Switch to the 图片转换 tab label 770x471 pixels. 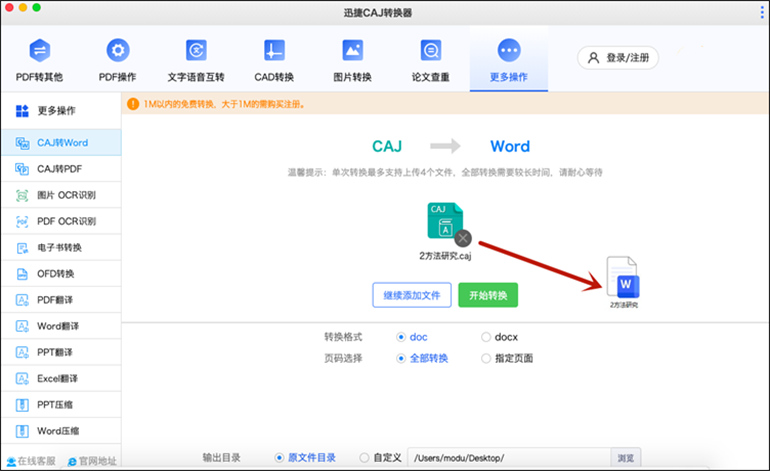(353, 77)
